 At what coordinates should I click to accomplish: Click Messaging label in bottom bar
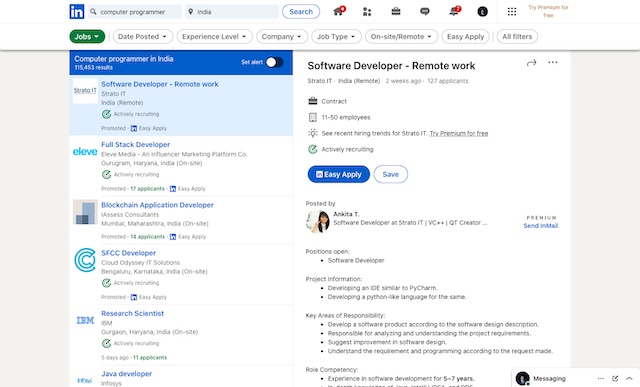549,379
